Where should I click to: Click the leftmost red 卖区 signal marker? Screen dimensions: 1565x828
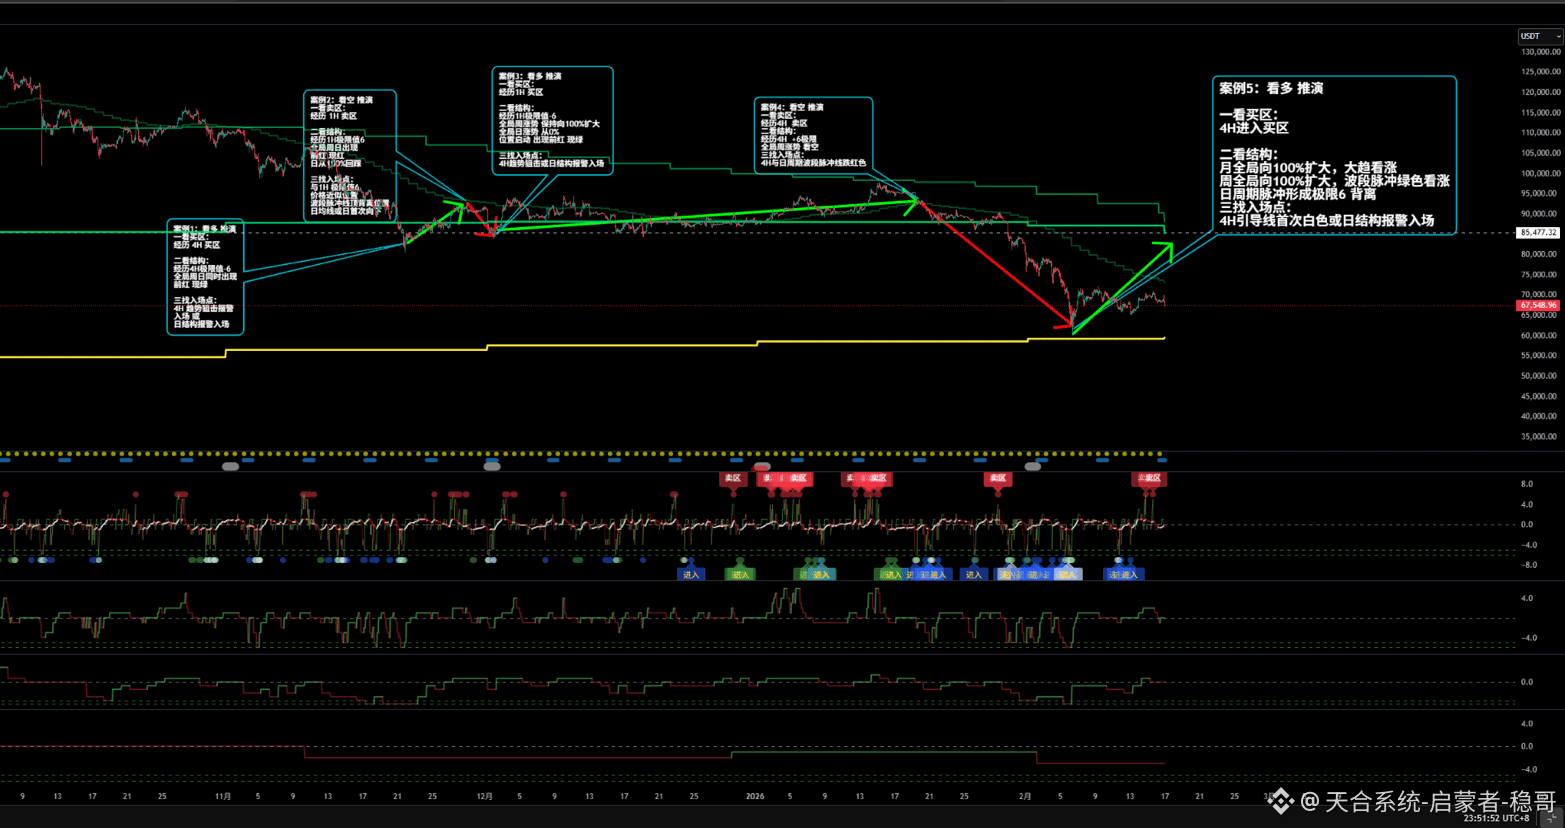coord(733,479)
